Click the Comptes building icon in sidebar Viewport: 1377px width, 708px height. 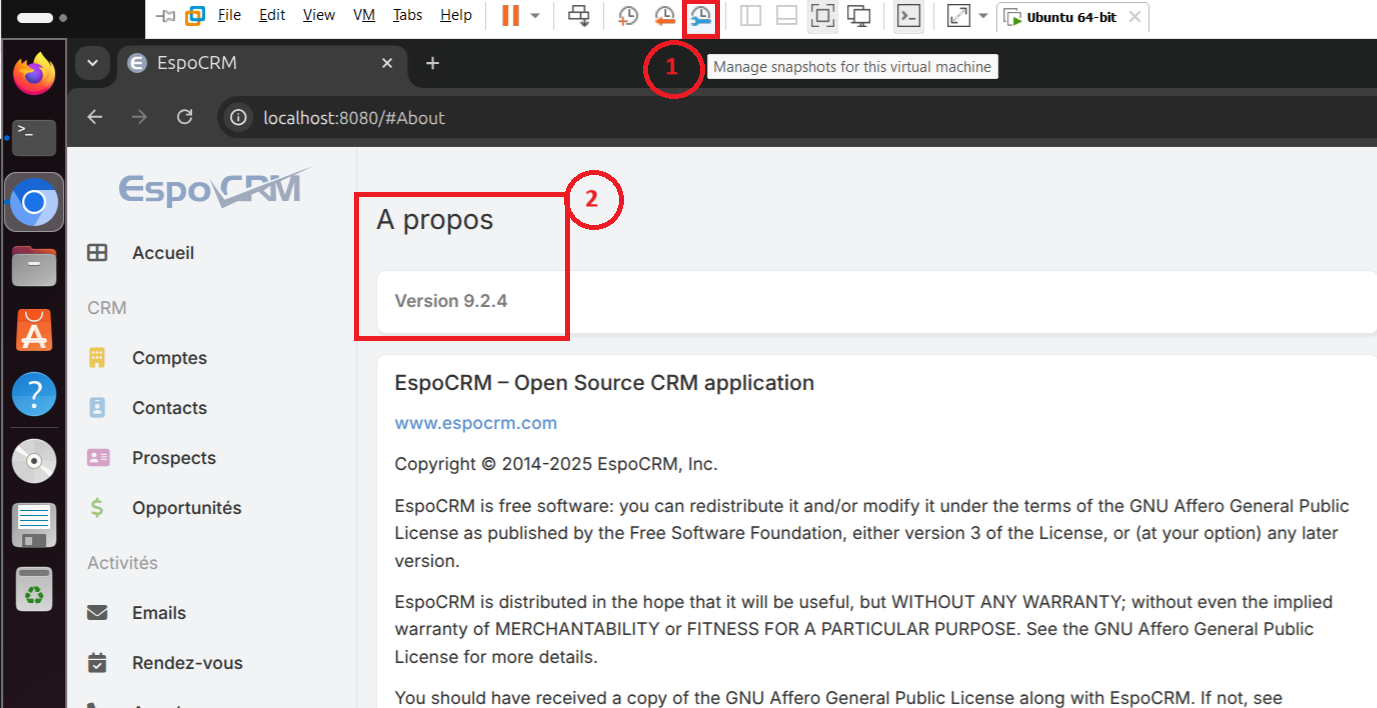click(x=97, y=358)
